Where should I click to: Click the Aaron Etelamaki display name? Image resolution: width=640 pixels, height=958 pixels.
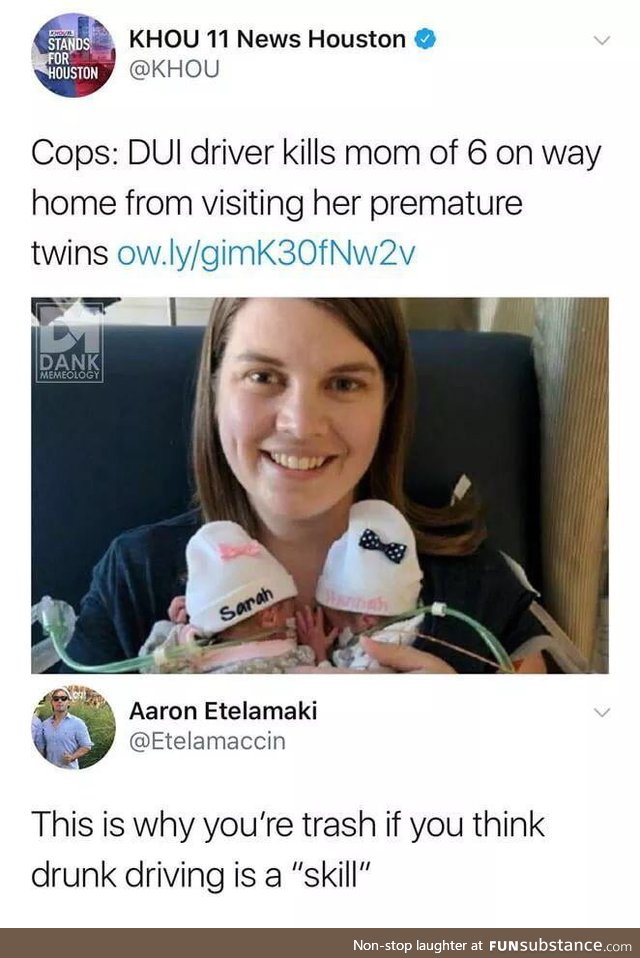click(x=223, y=711)
